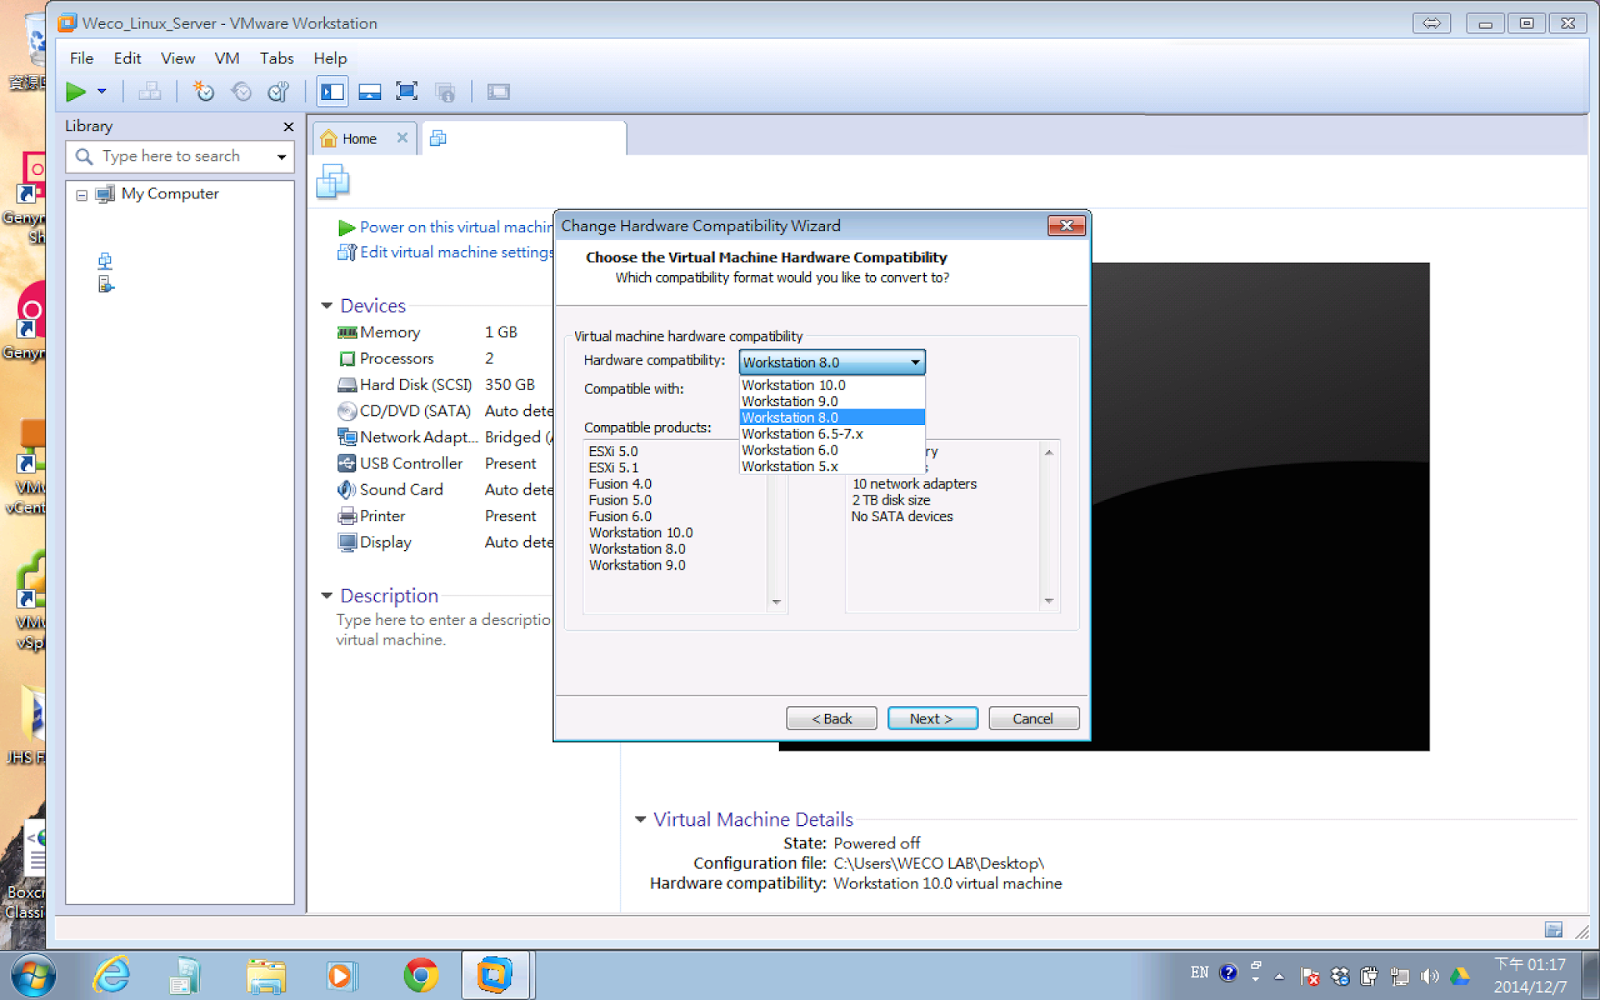Select the USB Controller device
Viewport: 1600px width, 1000px height.
pos(444,463)
